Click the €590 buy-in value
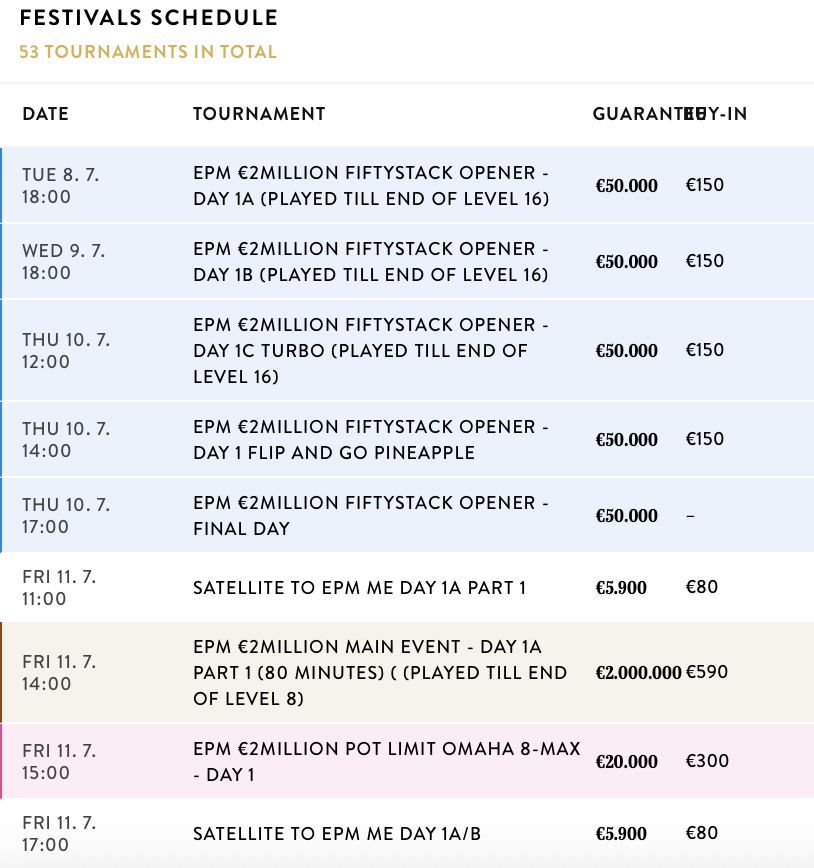Viewport: 814px width, 868px height. click(707, 672)
